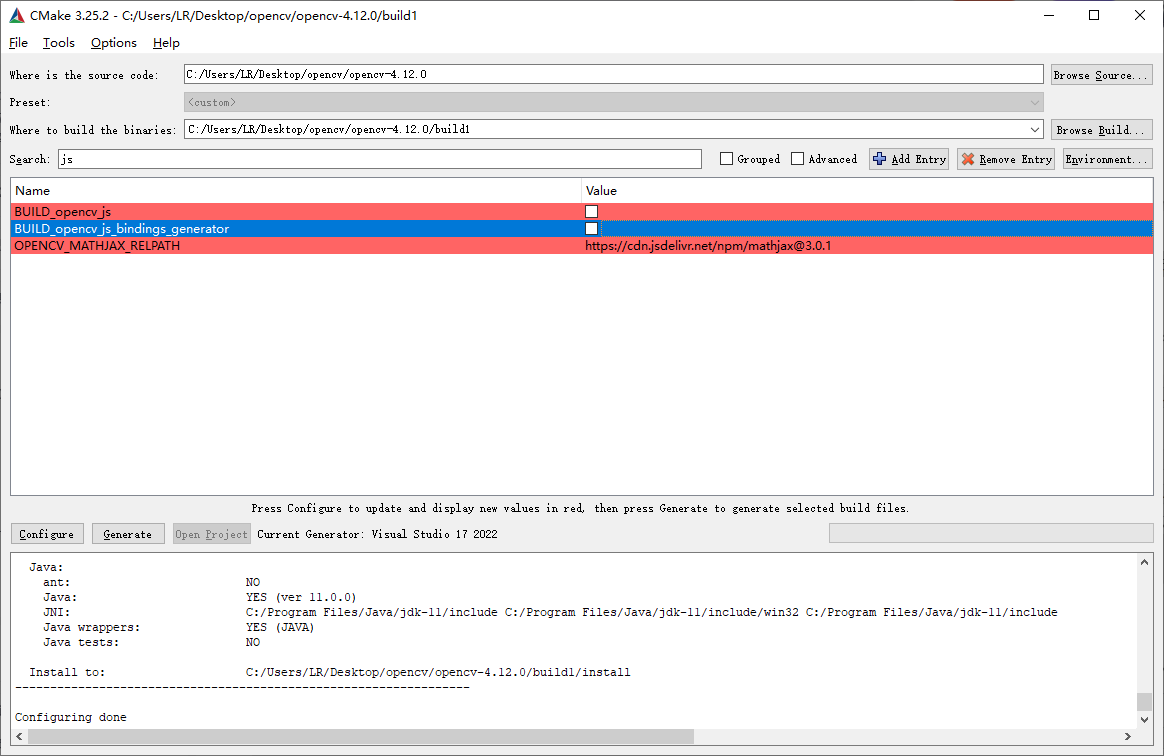Open the Preset dropdown
The width and height of the screenshot is (1164, 756).
click(614, 102)
